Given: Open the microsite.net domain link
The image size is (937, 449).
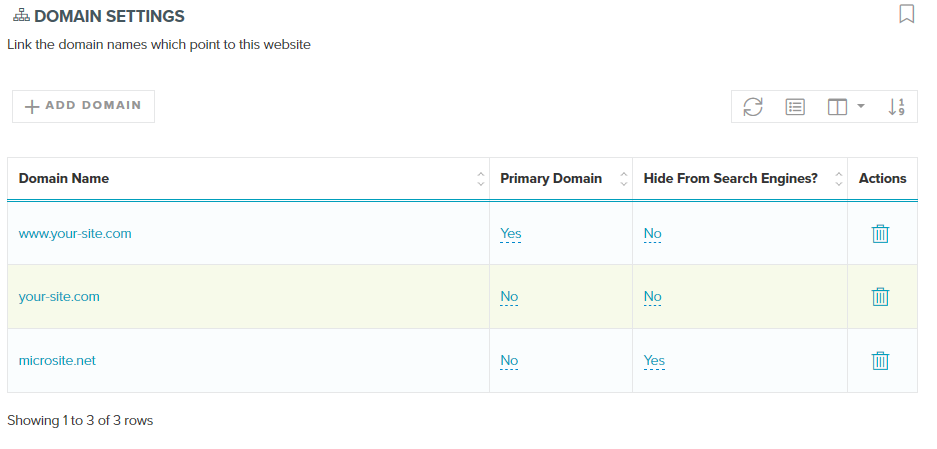Looking at the screenshot, I should pyautogui.click(x=57, y=361).
